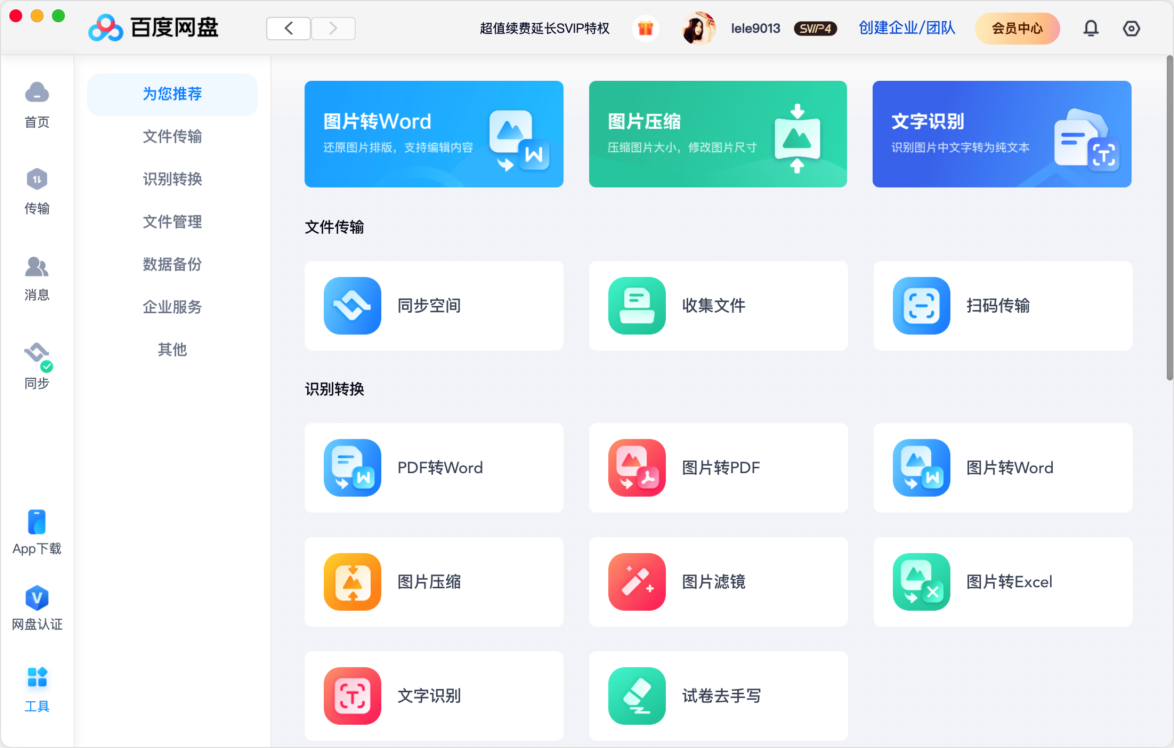Click the vertical scrollbar thumb
The width and height of the screenshot is (1174, 748).
coord(1170,218)
